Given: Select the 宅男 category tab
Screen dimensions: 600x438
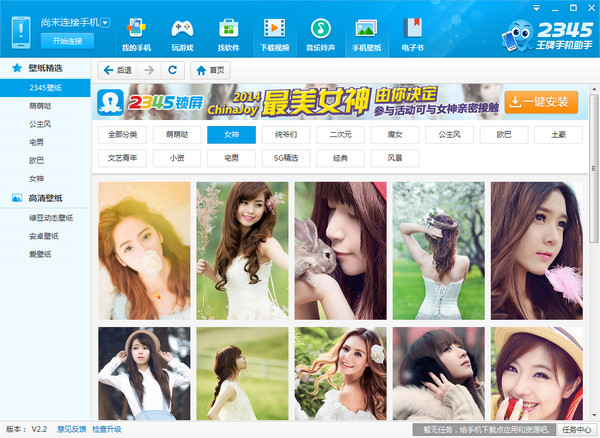Looking at the screenshot, I should click(x=232, y=158).
